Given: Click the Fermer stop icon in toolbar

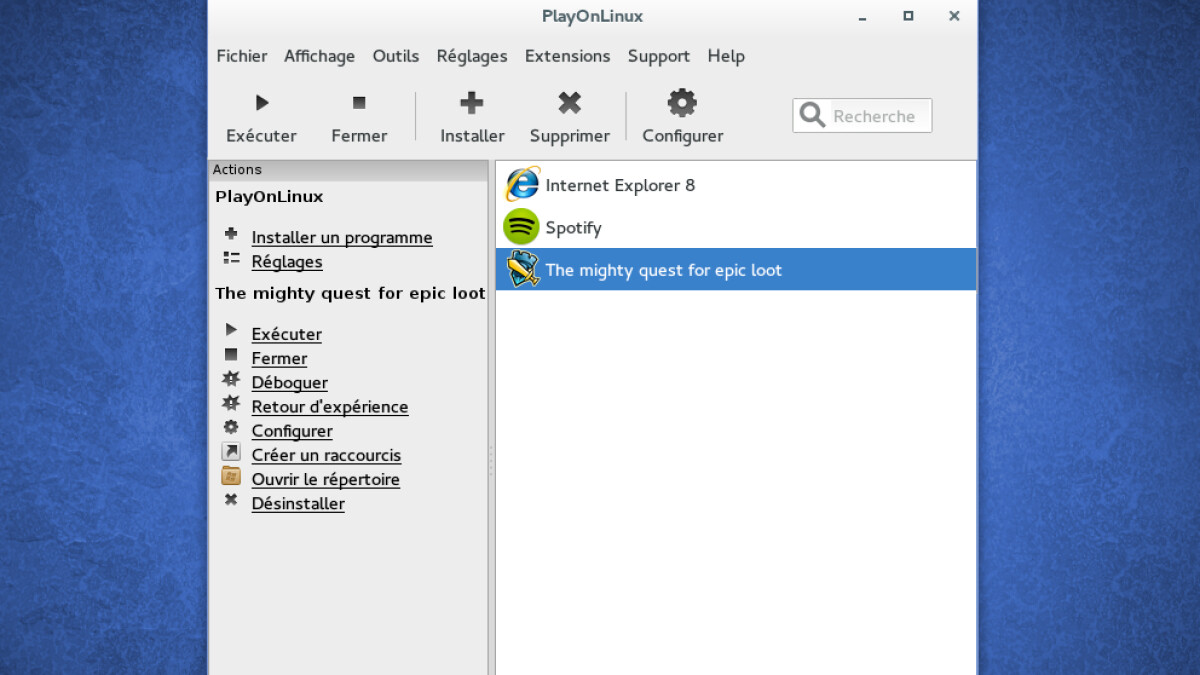Looking at the screenshot, I should [x=359, y=102].
